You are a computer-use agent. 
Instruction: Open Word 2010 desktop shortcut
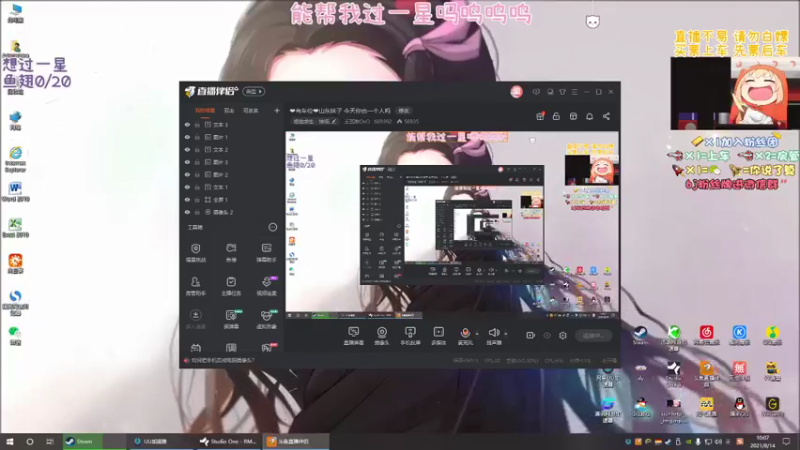click(x=15, y=192)
